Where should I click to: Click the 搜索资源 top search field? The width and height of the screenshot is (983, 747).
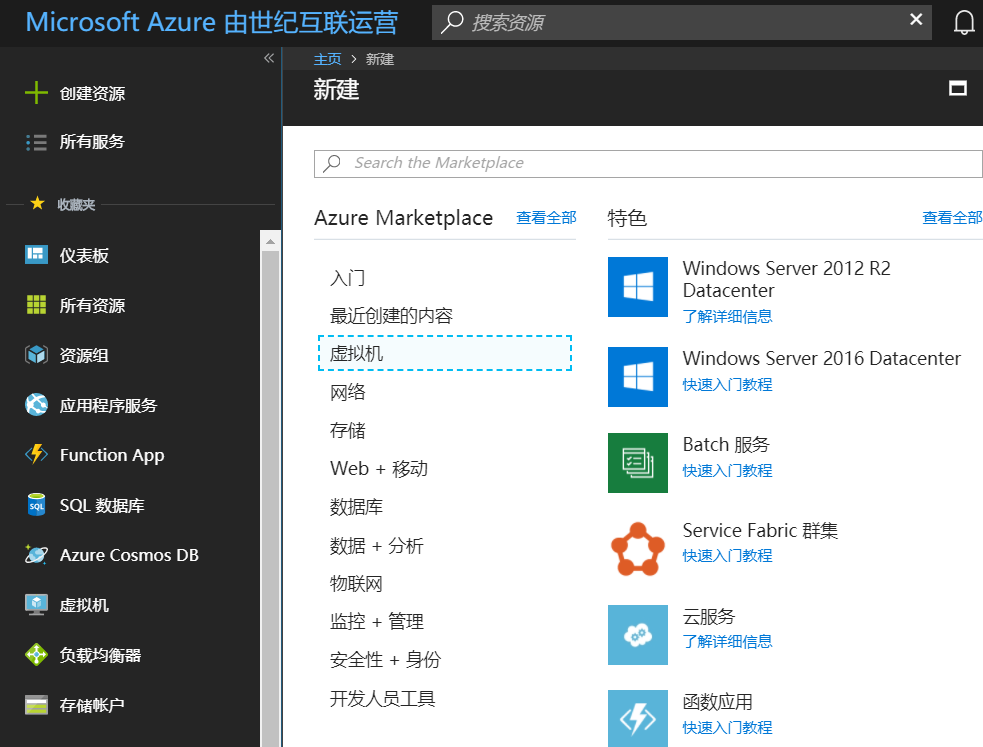coord(681,23)
